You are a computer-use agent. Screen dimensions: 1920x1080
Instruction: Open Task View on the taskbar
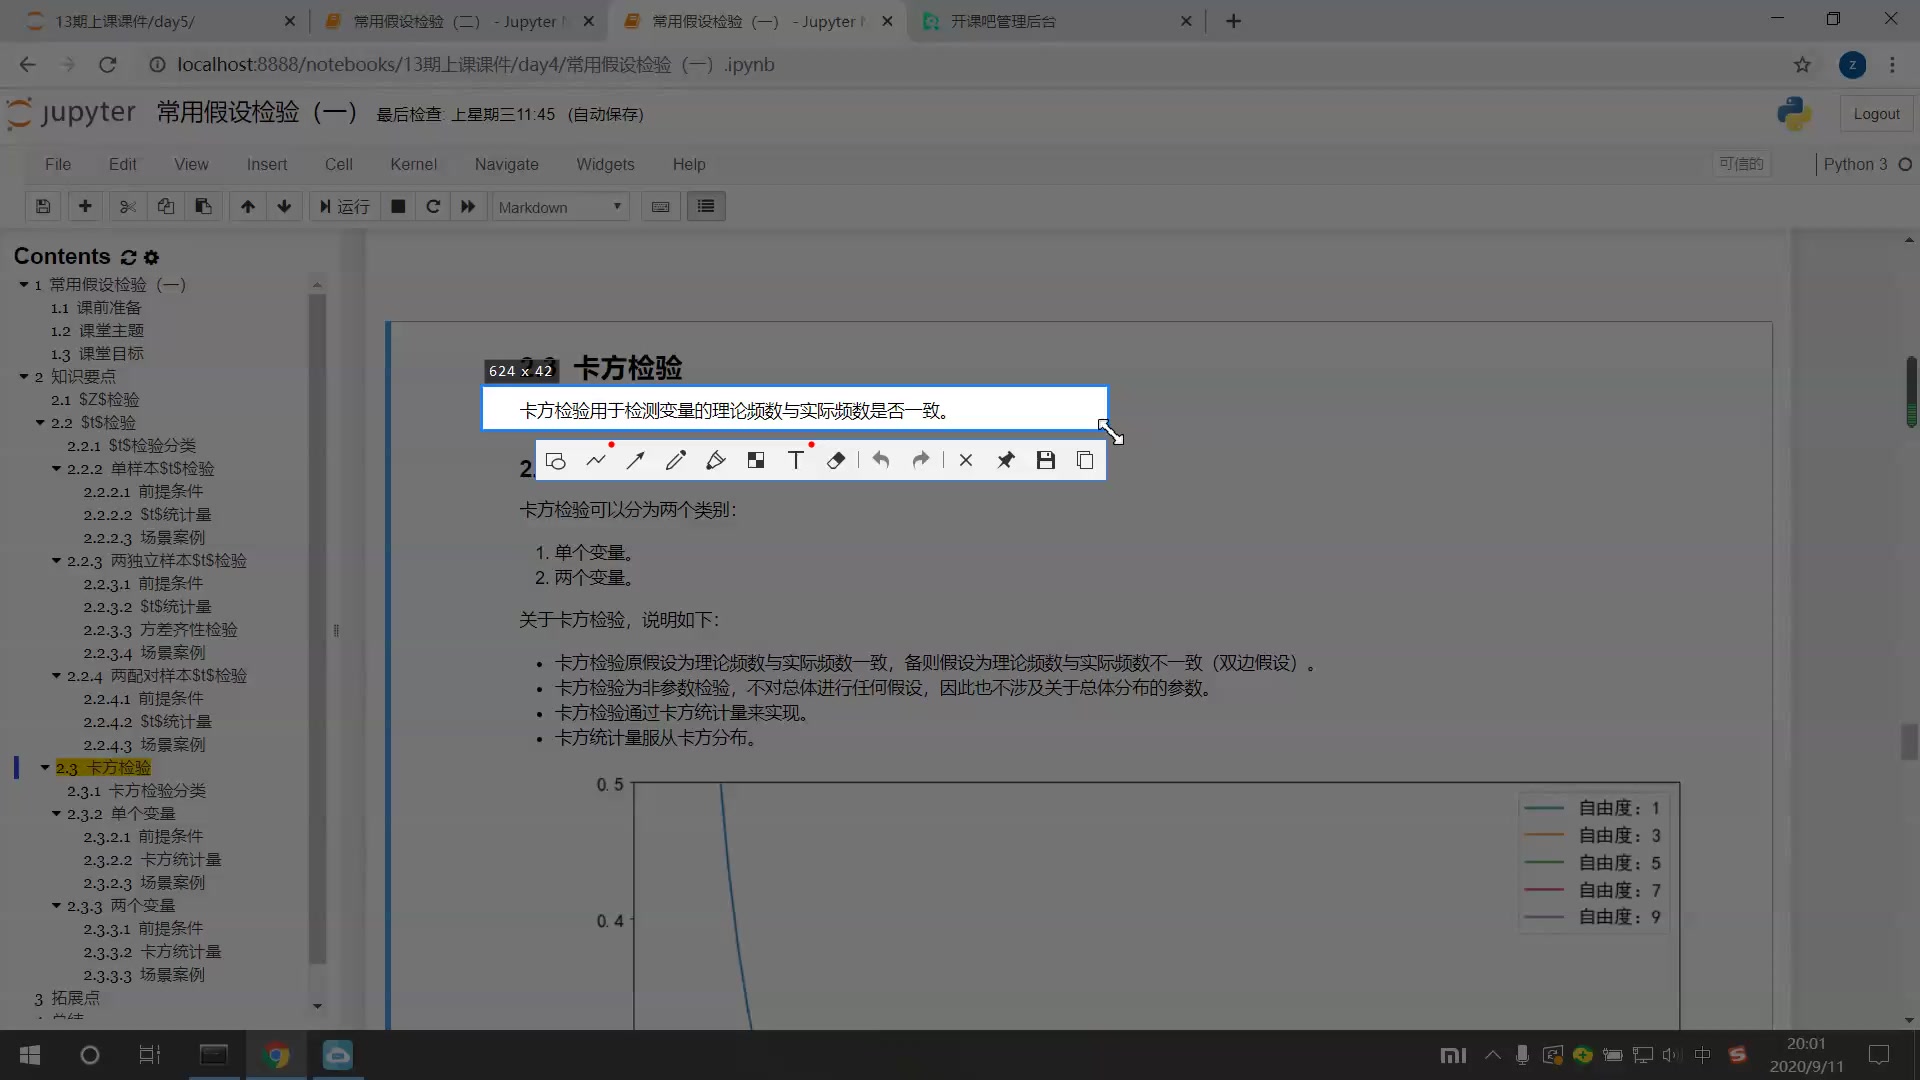click(x=150, y=1055)
